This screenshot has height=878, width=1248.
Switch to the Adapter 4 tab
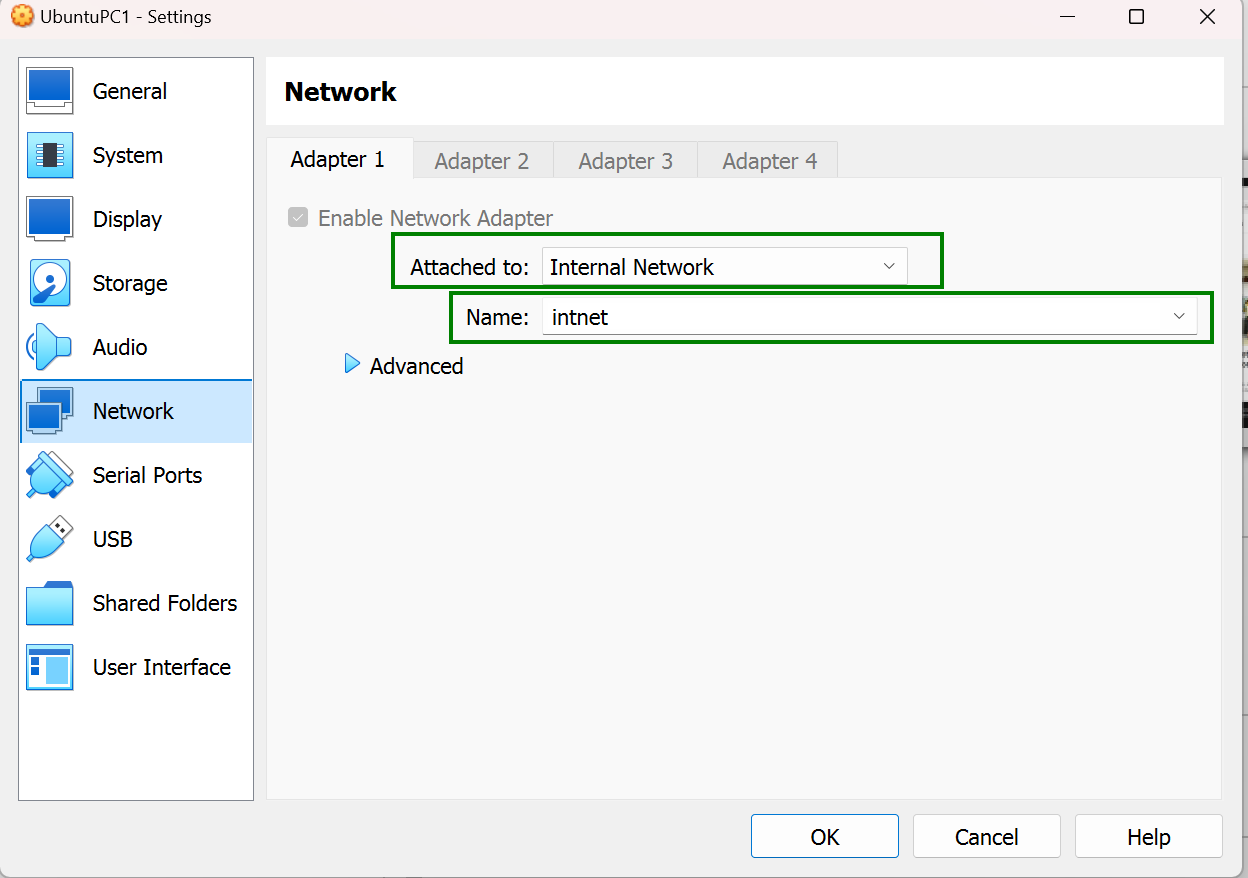[x=769, y=161]
